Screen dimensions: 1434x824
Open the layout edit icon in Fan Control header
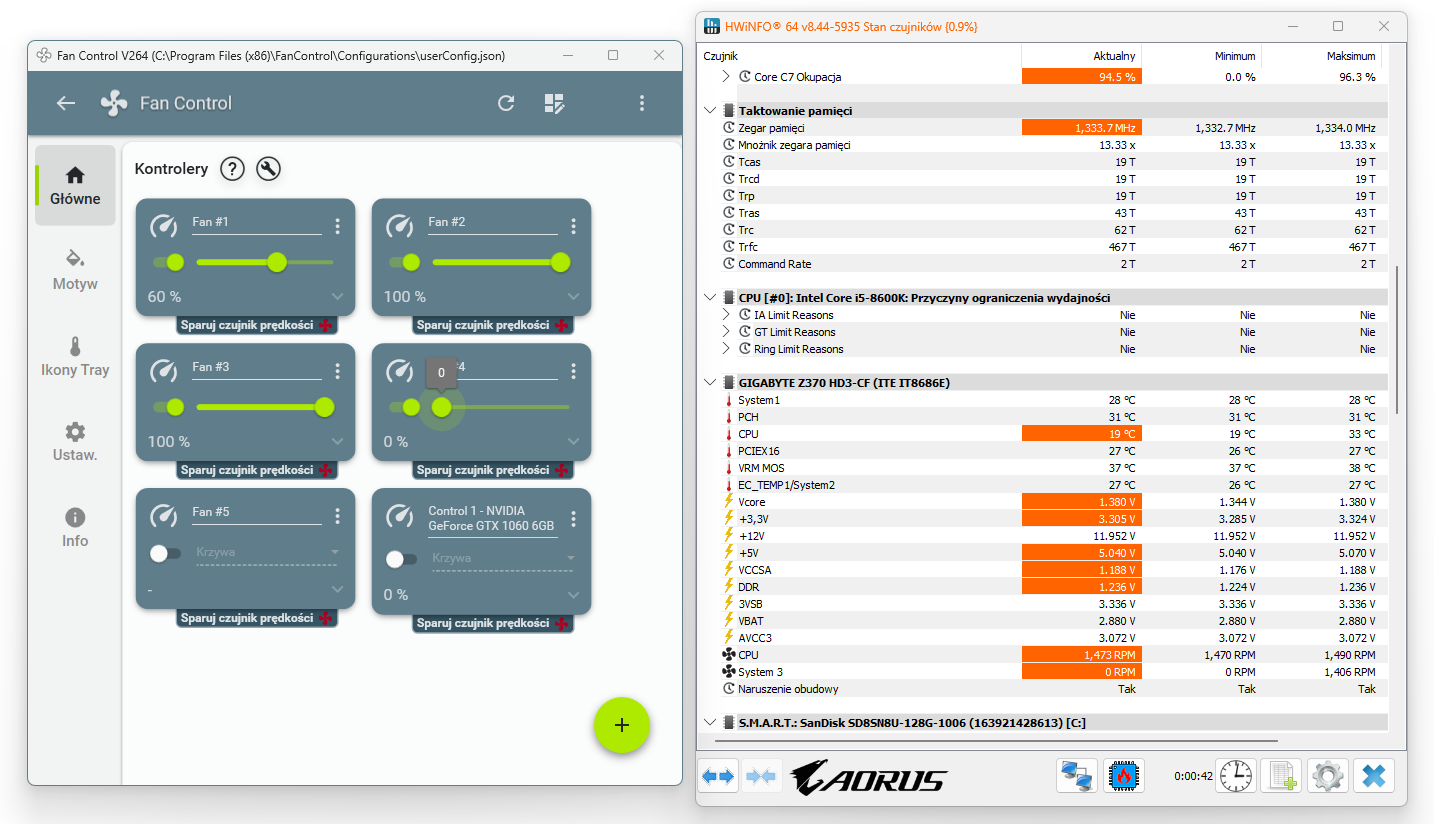(x=555, y=103)
